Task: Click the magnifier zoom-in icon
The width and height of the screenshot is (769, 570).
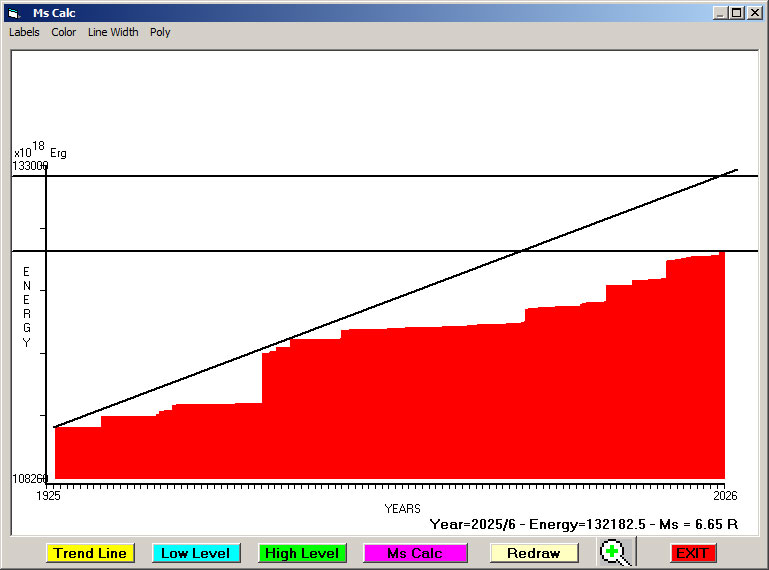Action: point(616,552)
